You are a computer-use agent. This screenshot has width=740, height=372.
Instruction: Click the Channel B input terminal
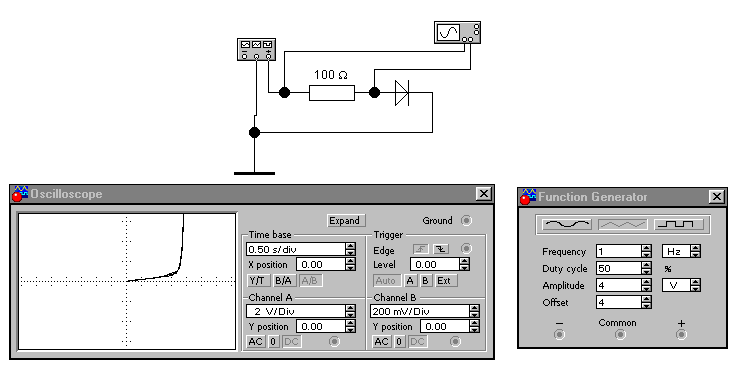(455, 341)
